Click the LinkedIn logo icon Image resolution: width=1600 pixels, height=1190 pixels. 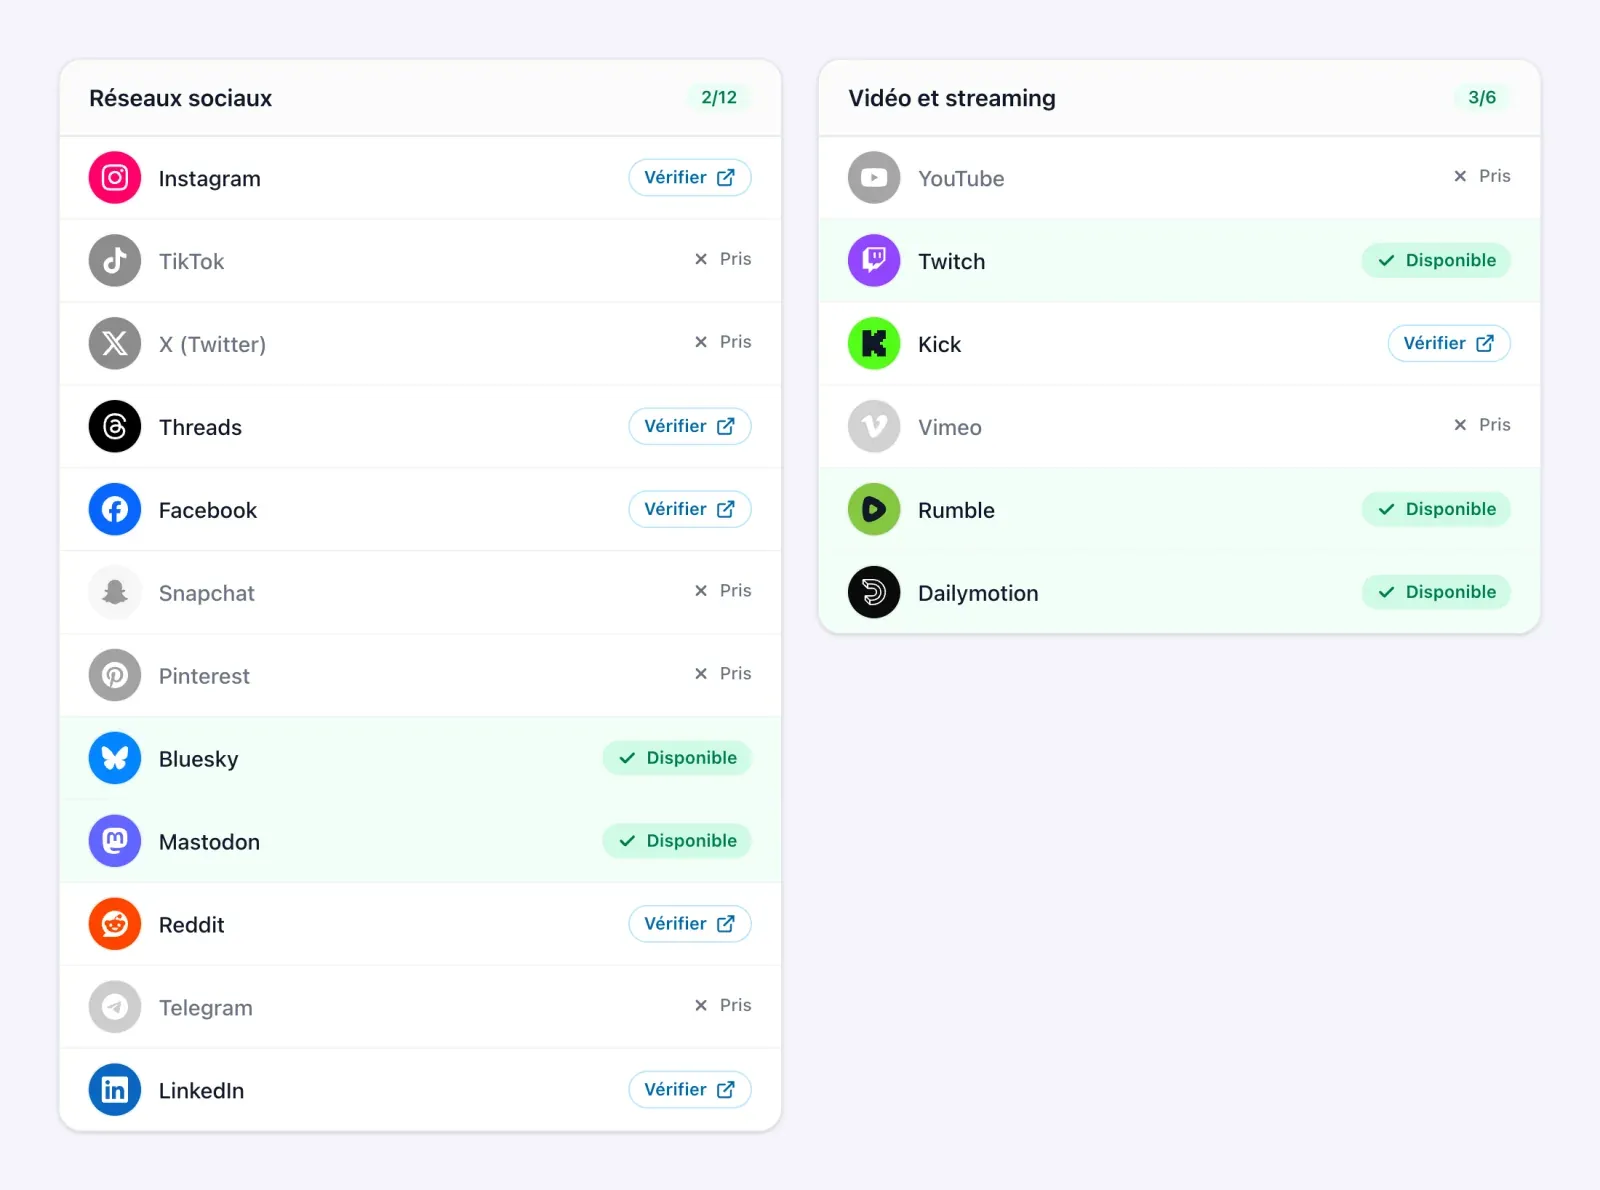[115, 1091]
